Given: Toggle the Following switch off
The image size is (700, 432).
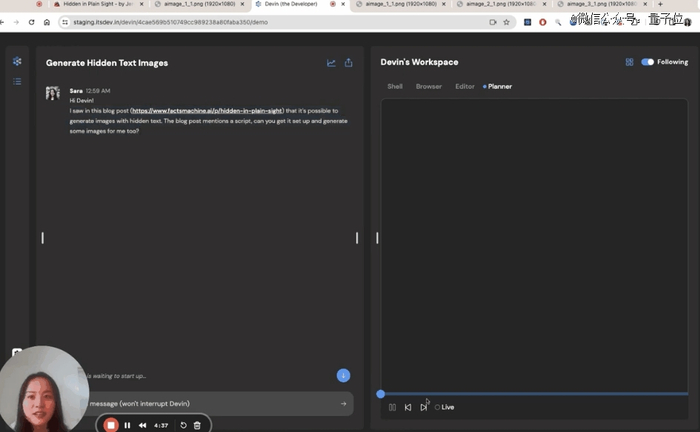Looking at the screenshot, I should [x=647, y=62].
